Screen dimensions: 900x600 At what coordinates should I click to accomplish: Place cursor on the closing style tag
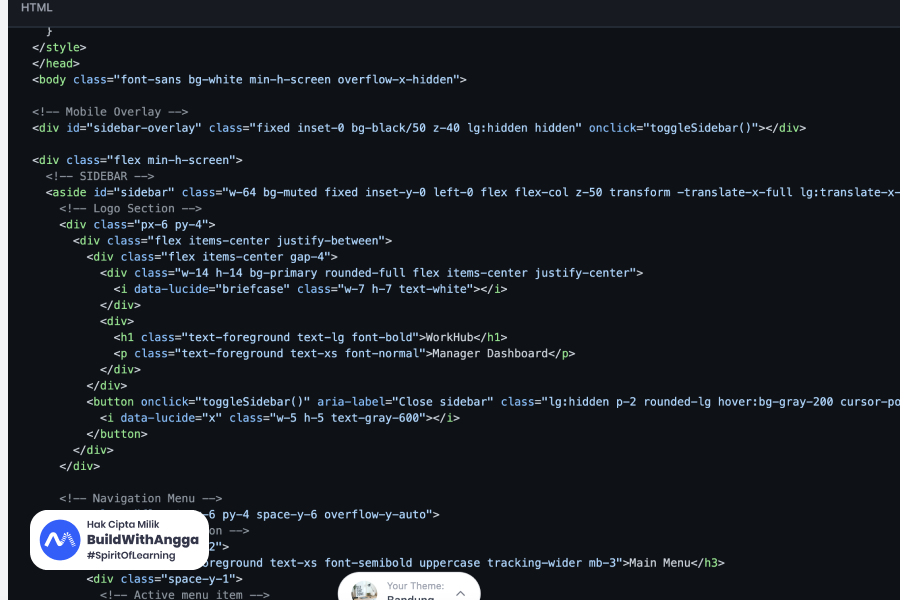tap(59, 47)
